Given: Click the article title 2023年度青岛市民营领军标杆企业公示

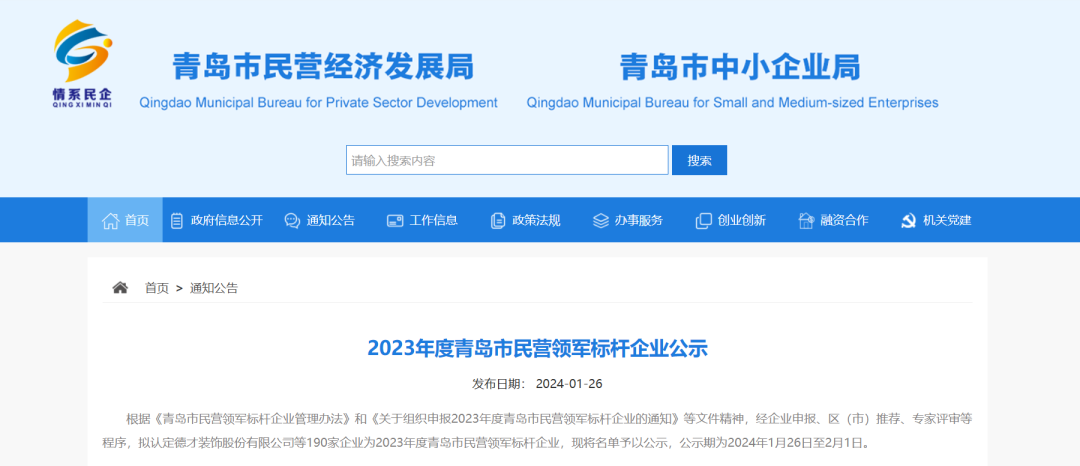Looking at the screenshot, I should [537, 348].
